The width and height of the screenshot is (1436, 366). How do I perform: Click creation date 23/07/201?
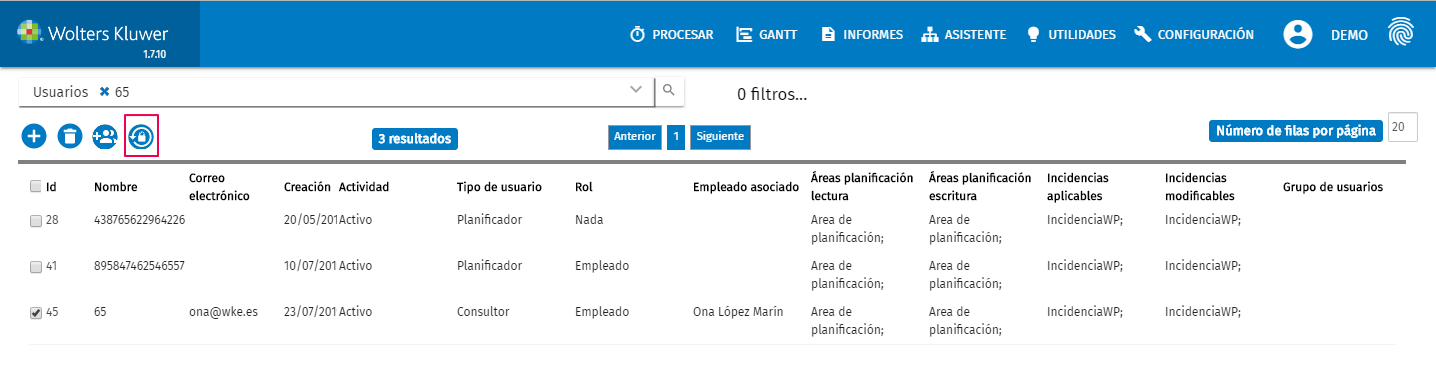coord(311,312)
